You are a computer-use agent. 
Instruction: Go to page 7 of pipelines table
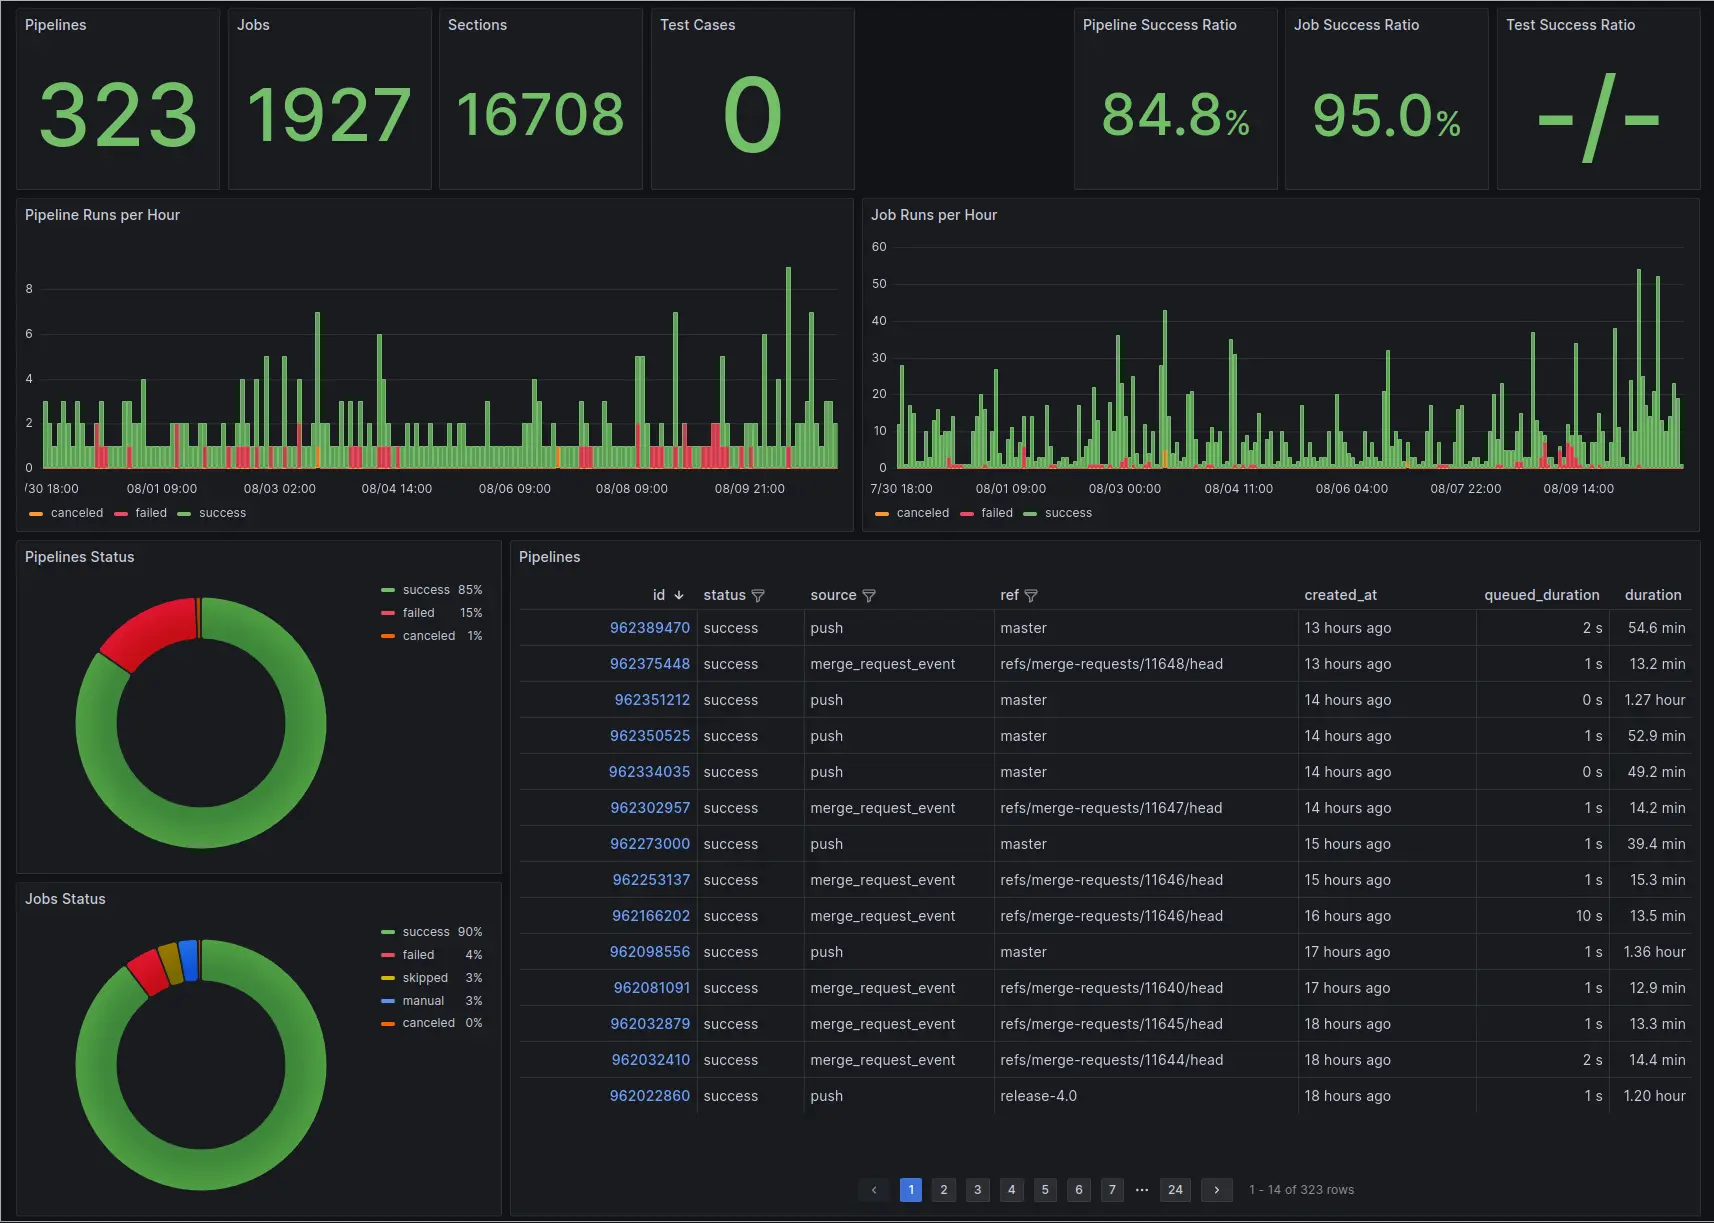[x=1112, y=1190]
